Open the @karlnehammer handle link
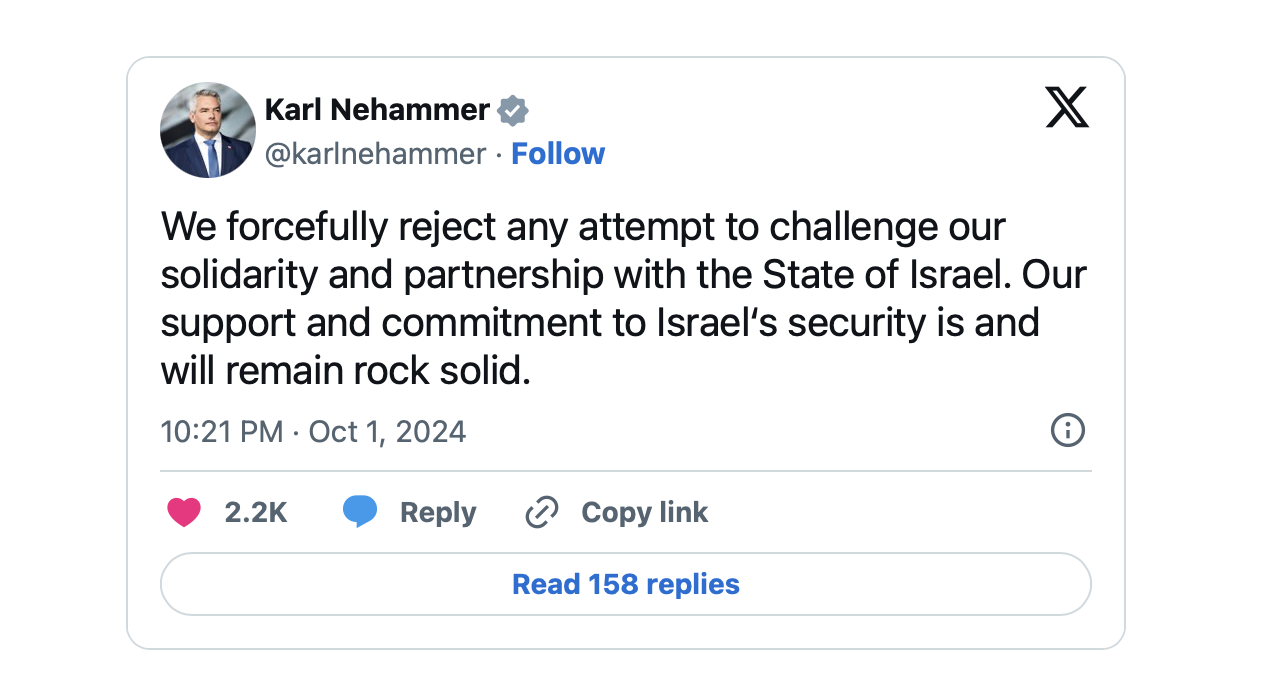This screenshot has height=690, width=1268. (x=375, y=154)
